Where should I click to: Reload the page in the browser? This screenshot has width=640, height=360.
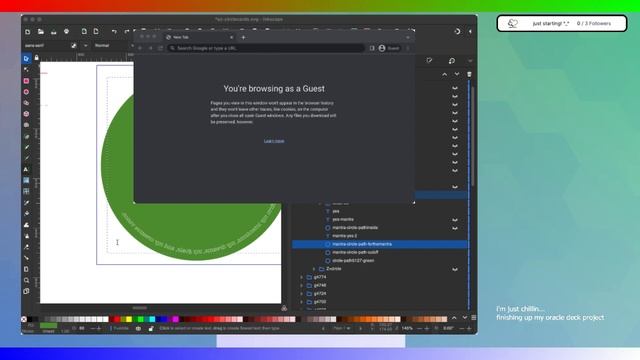pyautogui.click(x=160, y=48)
